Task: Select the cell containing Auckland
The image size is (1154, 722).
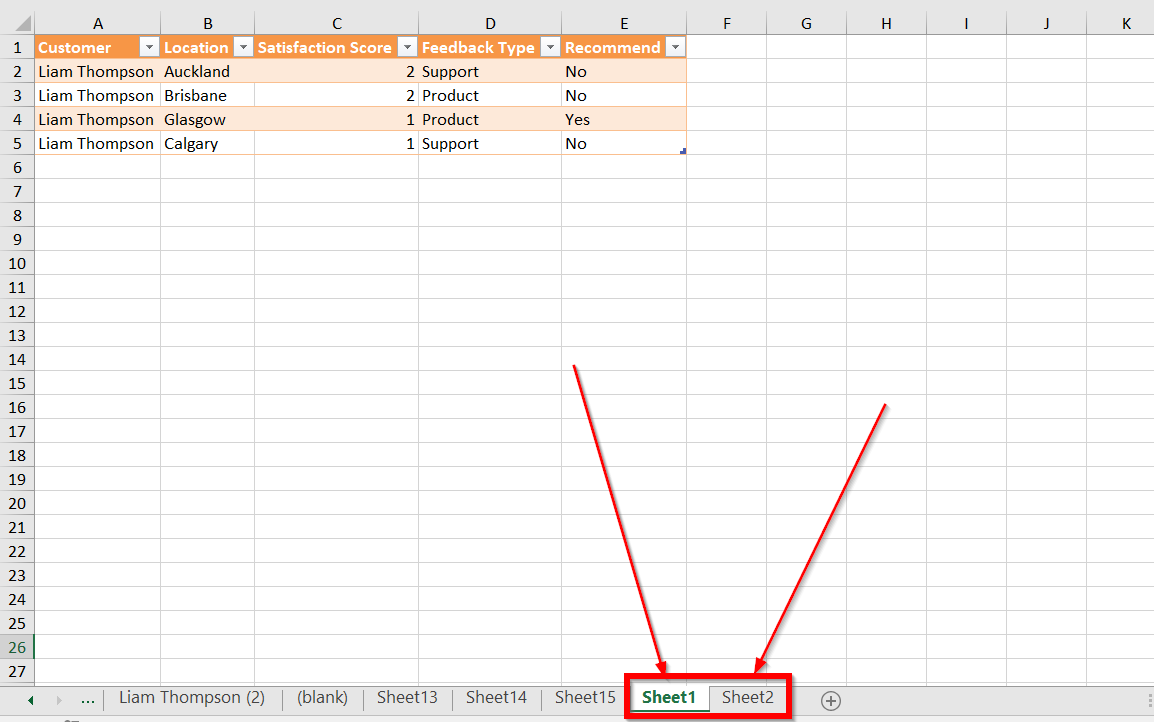Action: [208, 71]
